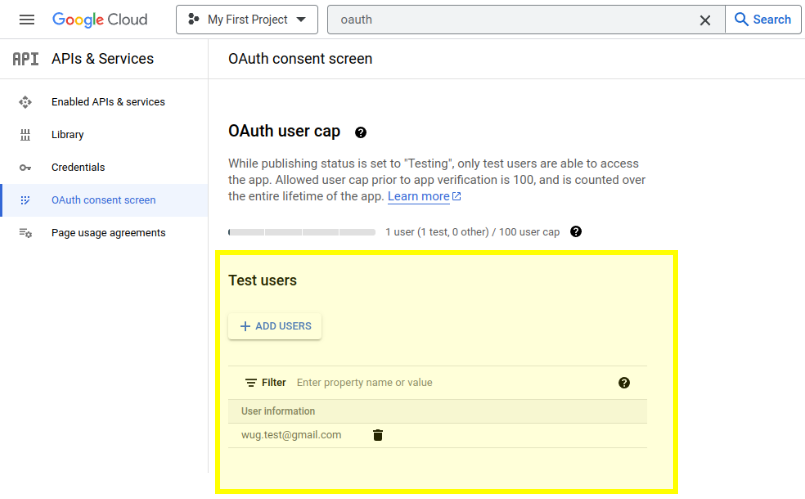The width and height of the screenshot is (805, 499).
Task: Open Page usage agreements
Action: (108, 233)
